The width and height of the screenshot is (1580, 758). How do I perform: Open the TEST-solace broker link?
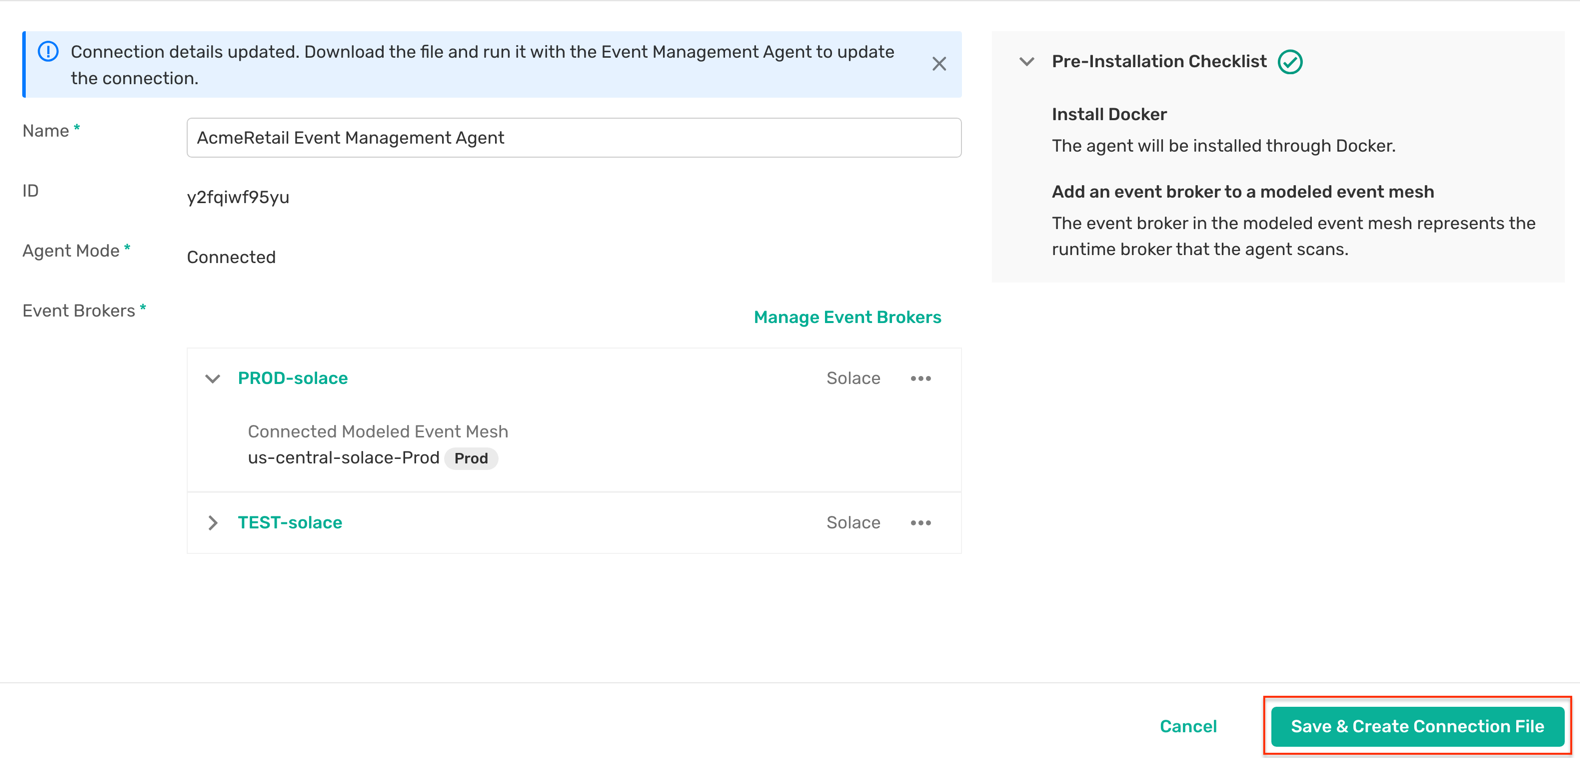[290, 523]
